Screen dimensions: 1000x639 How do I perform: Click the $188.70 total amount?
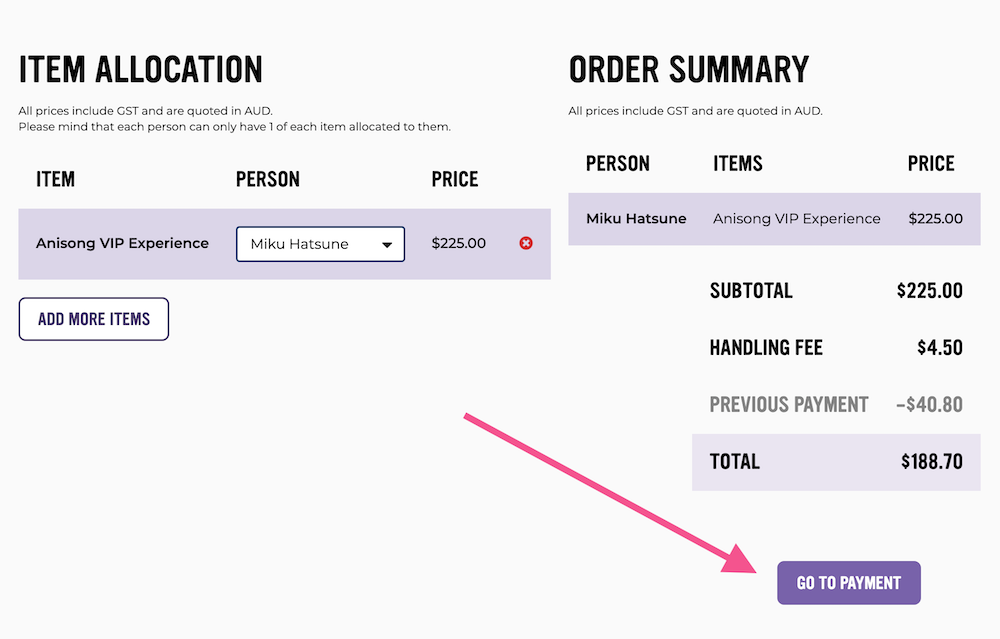(932, 461)
